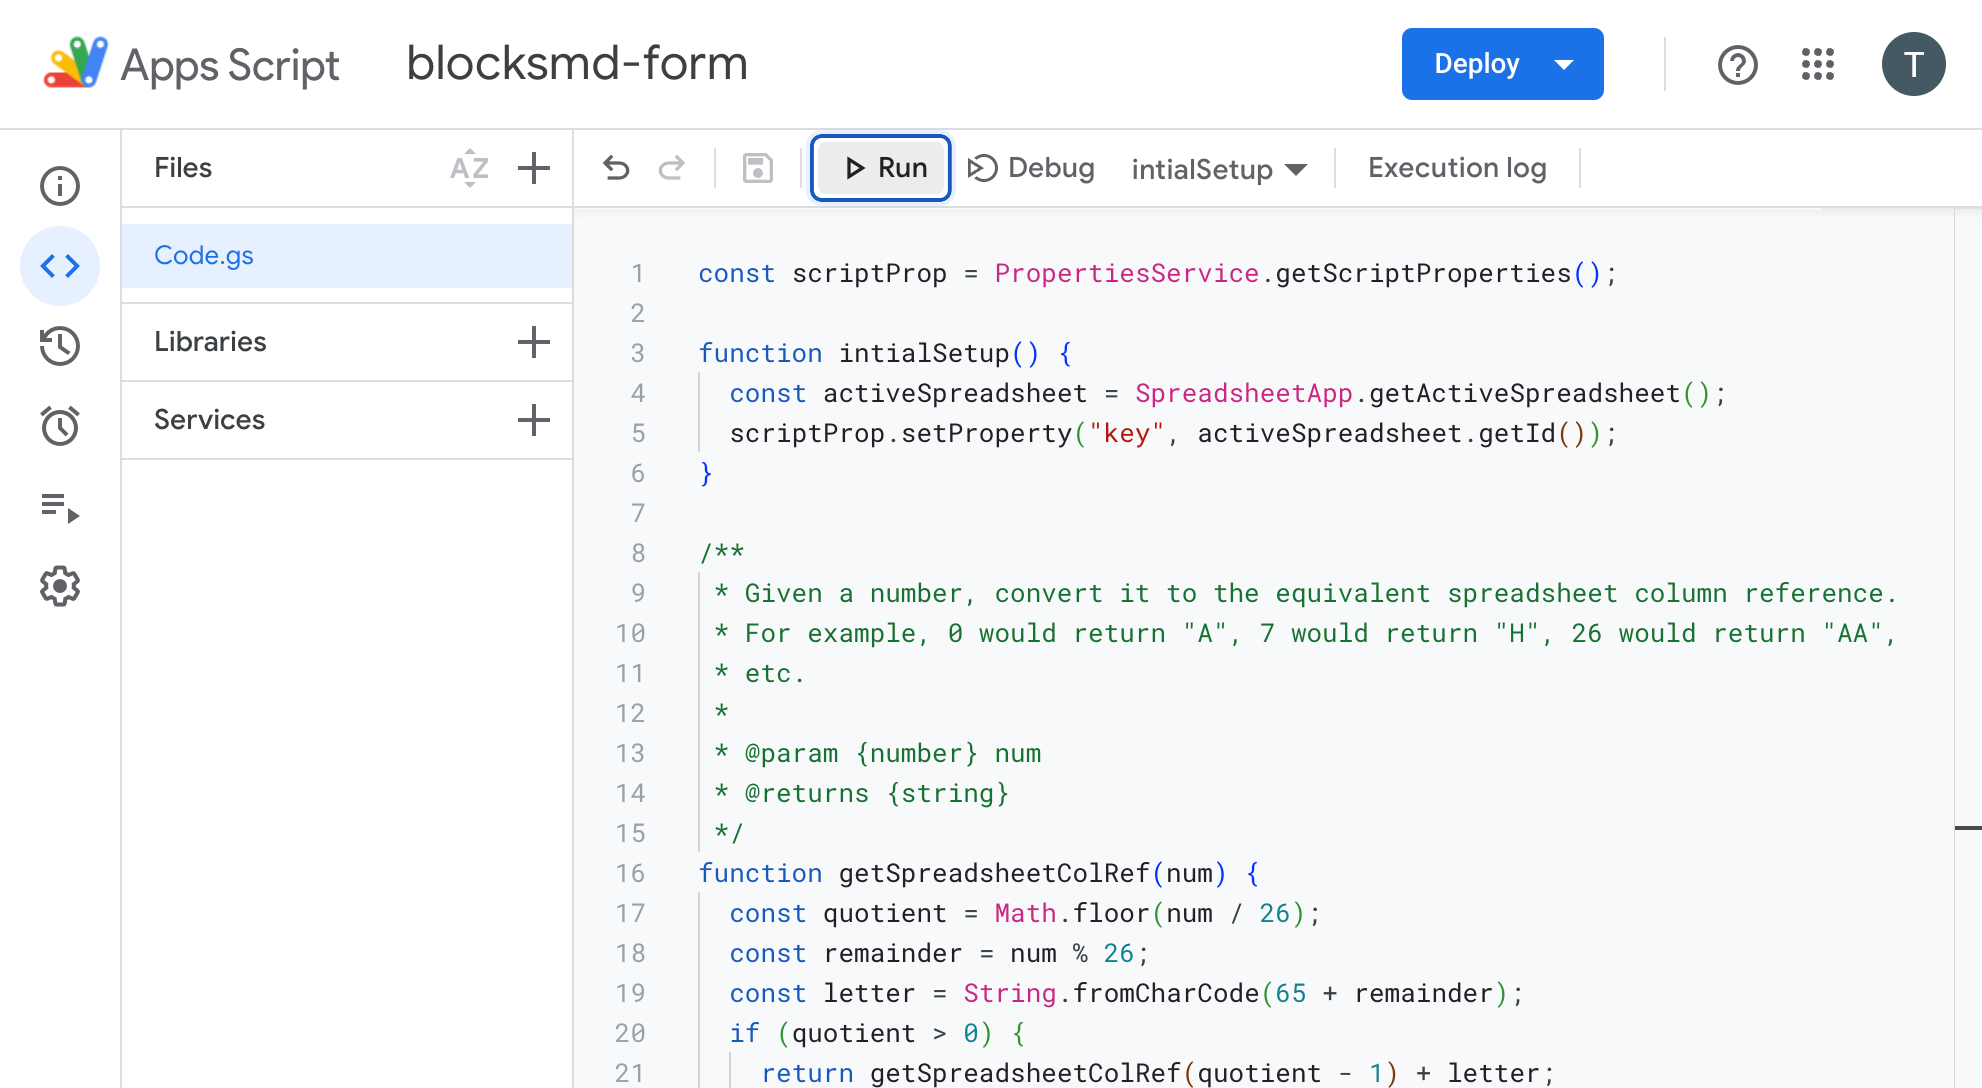1982x1088 pixels.
Task: Open the Help question mark icon
Action: click(1737, 65)
